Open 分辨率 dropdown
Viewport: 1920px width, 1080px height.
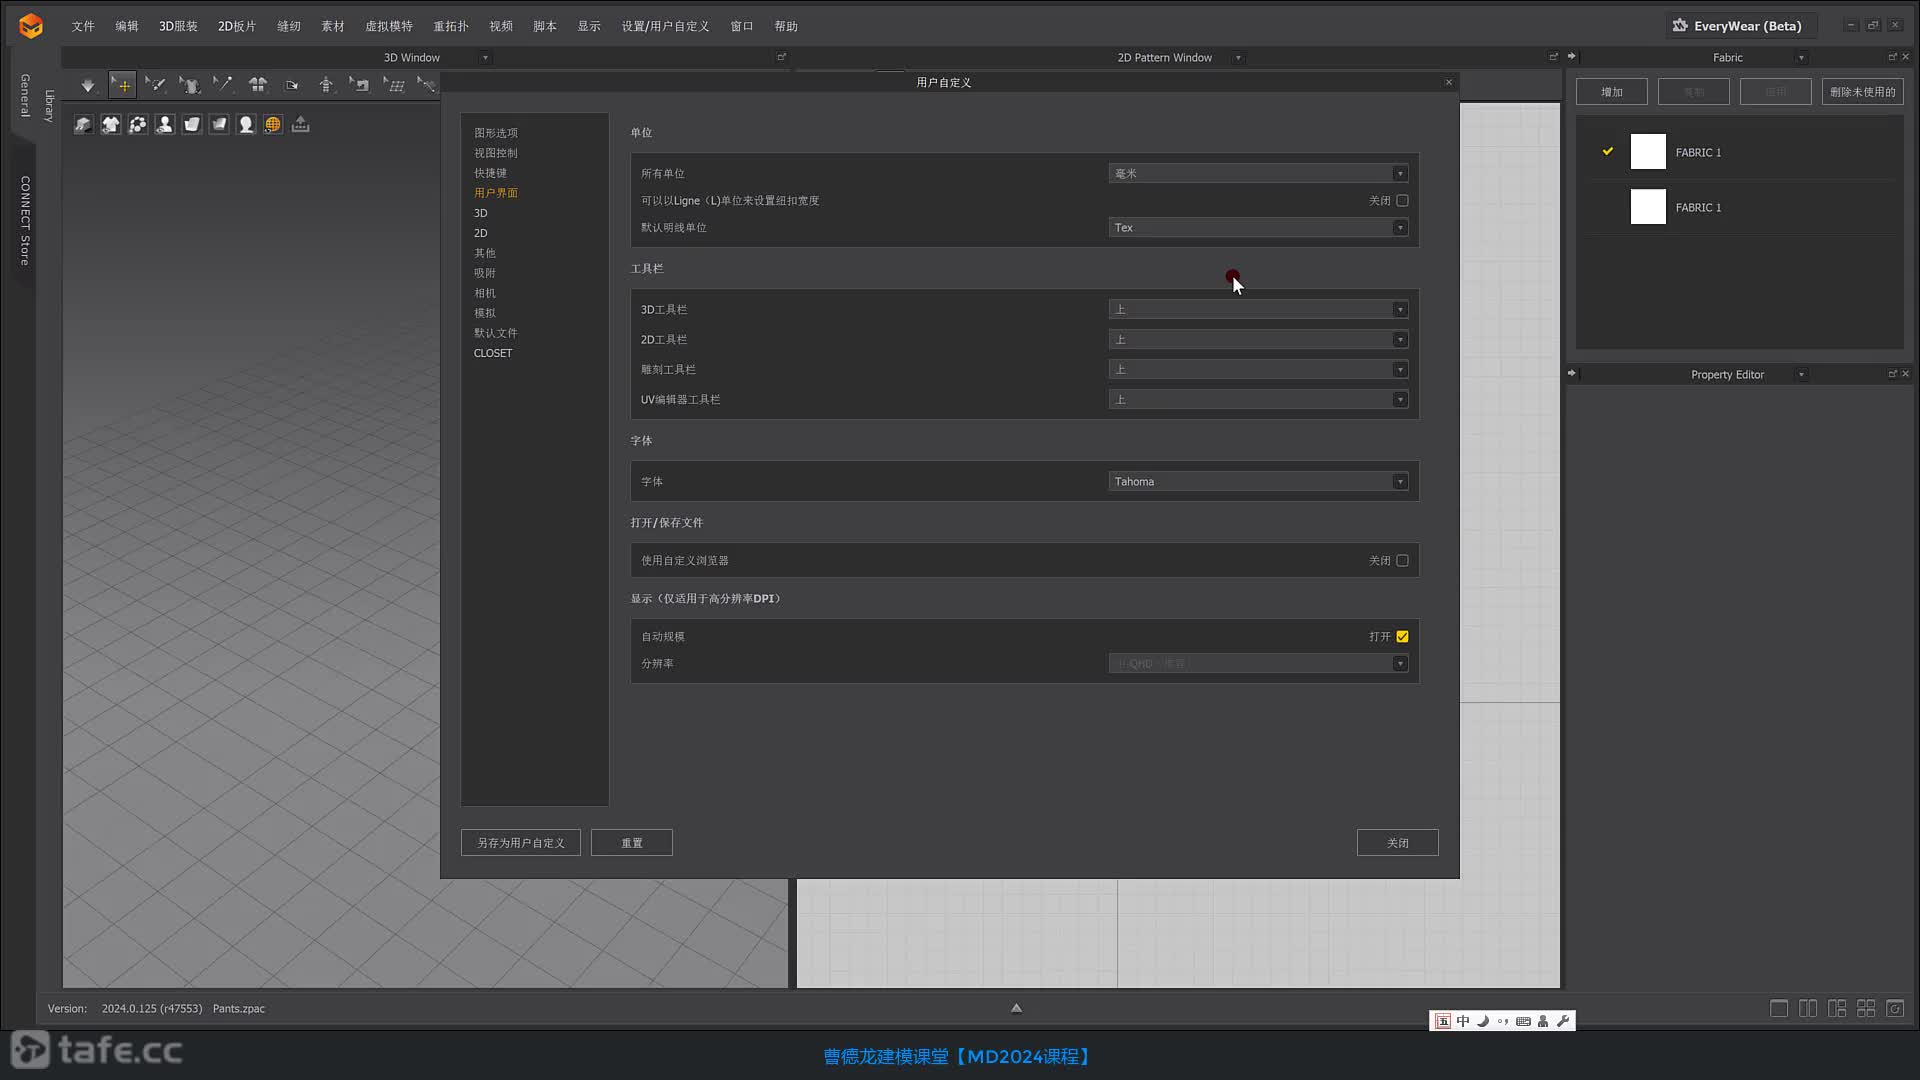click(x=1258, y=664)
